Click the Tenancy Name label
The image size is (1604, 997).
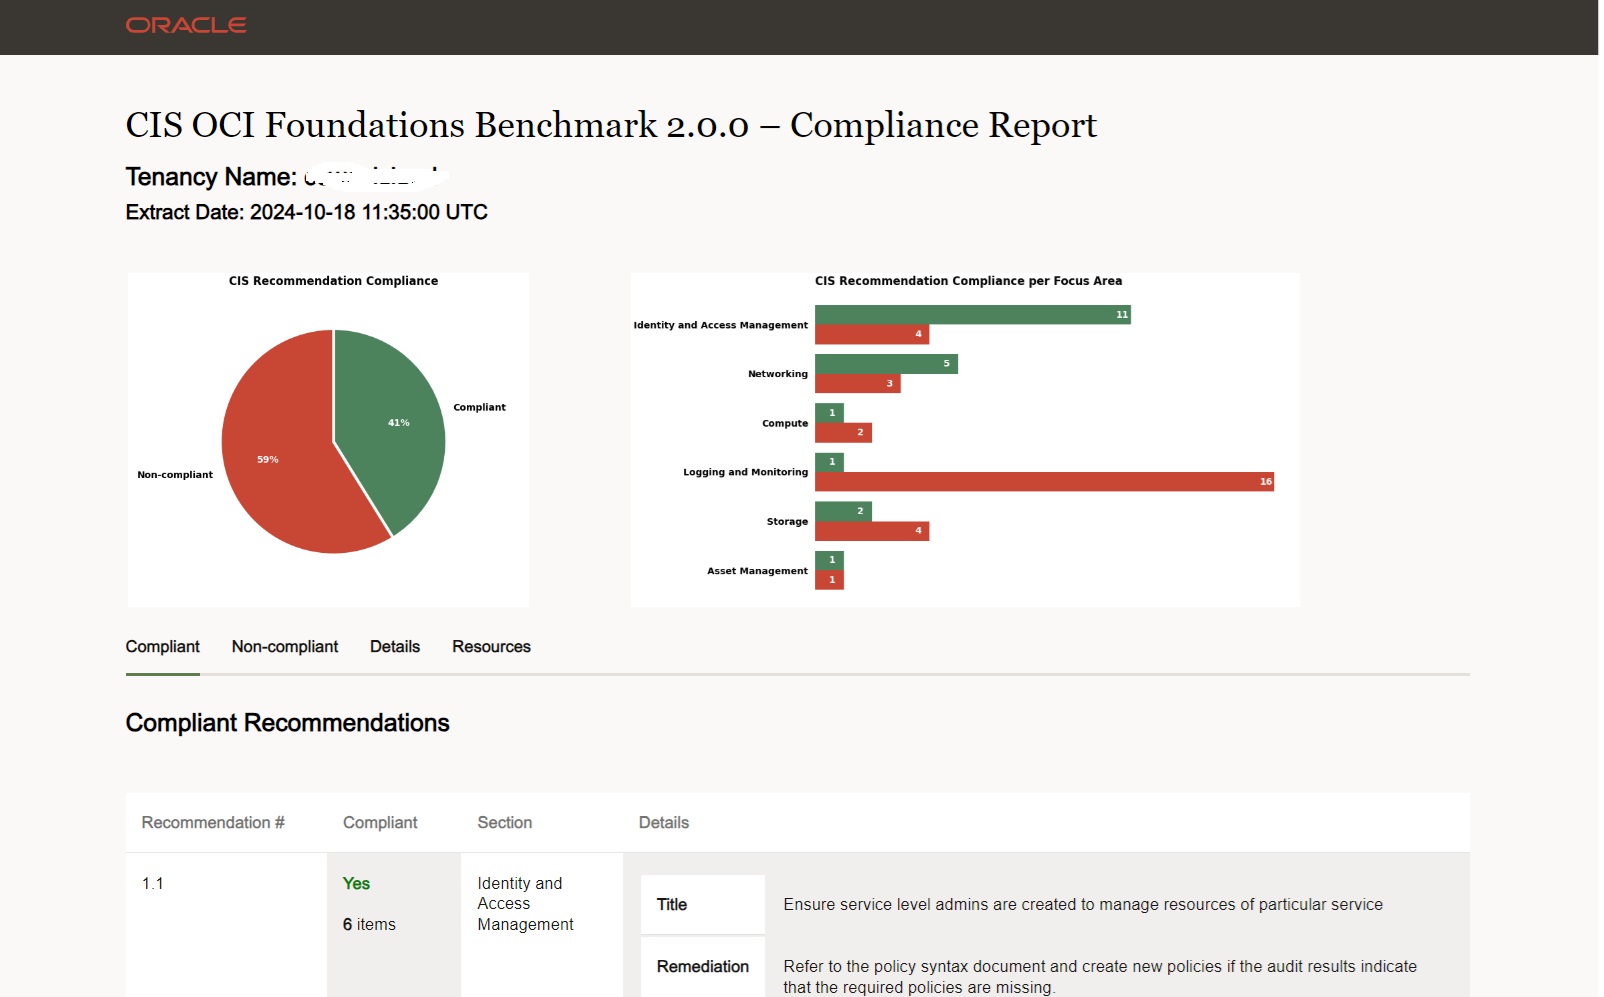click(210, 177)
